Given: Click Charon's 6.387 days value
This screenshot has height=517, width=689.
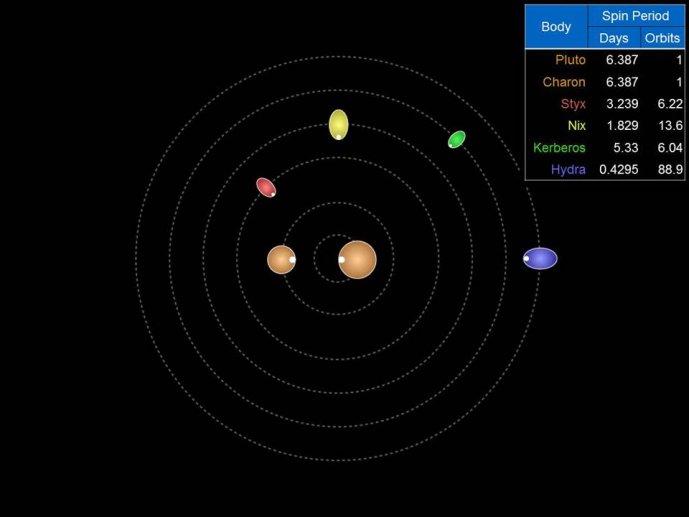Looking at the screenshot, I should pyautogui.click(x=622, y=82).
